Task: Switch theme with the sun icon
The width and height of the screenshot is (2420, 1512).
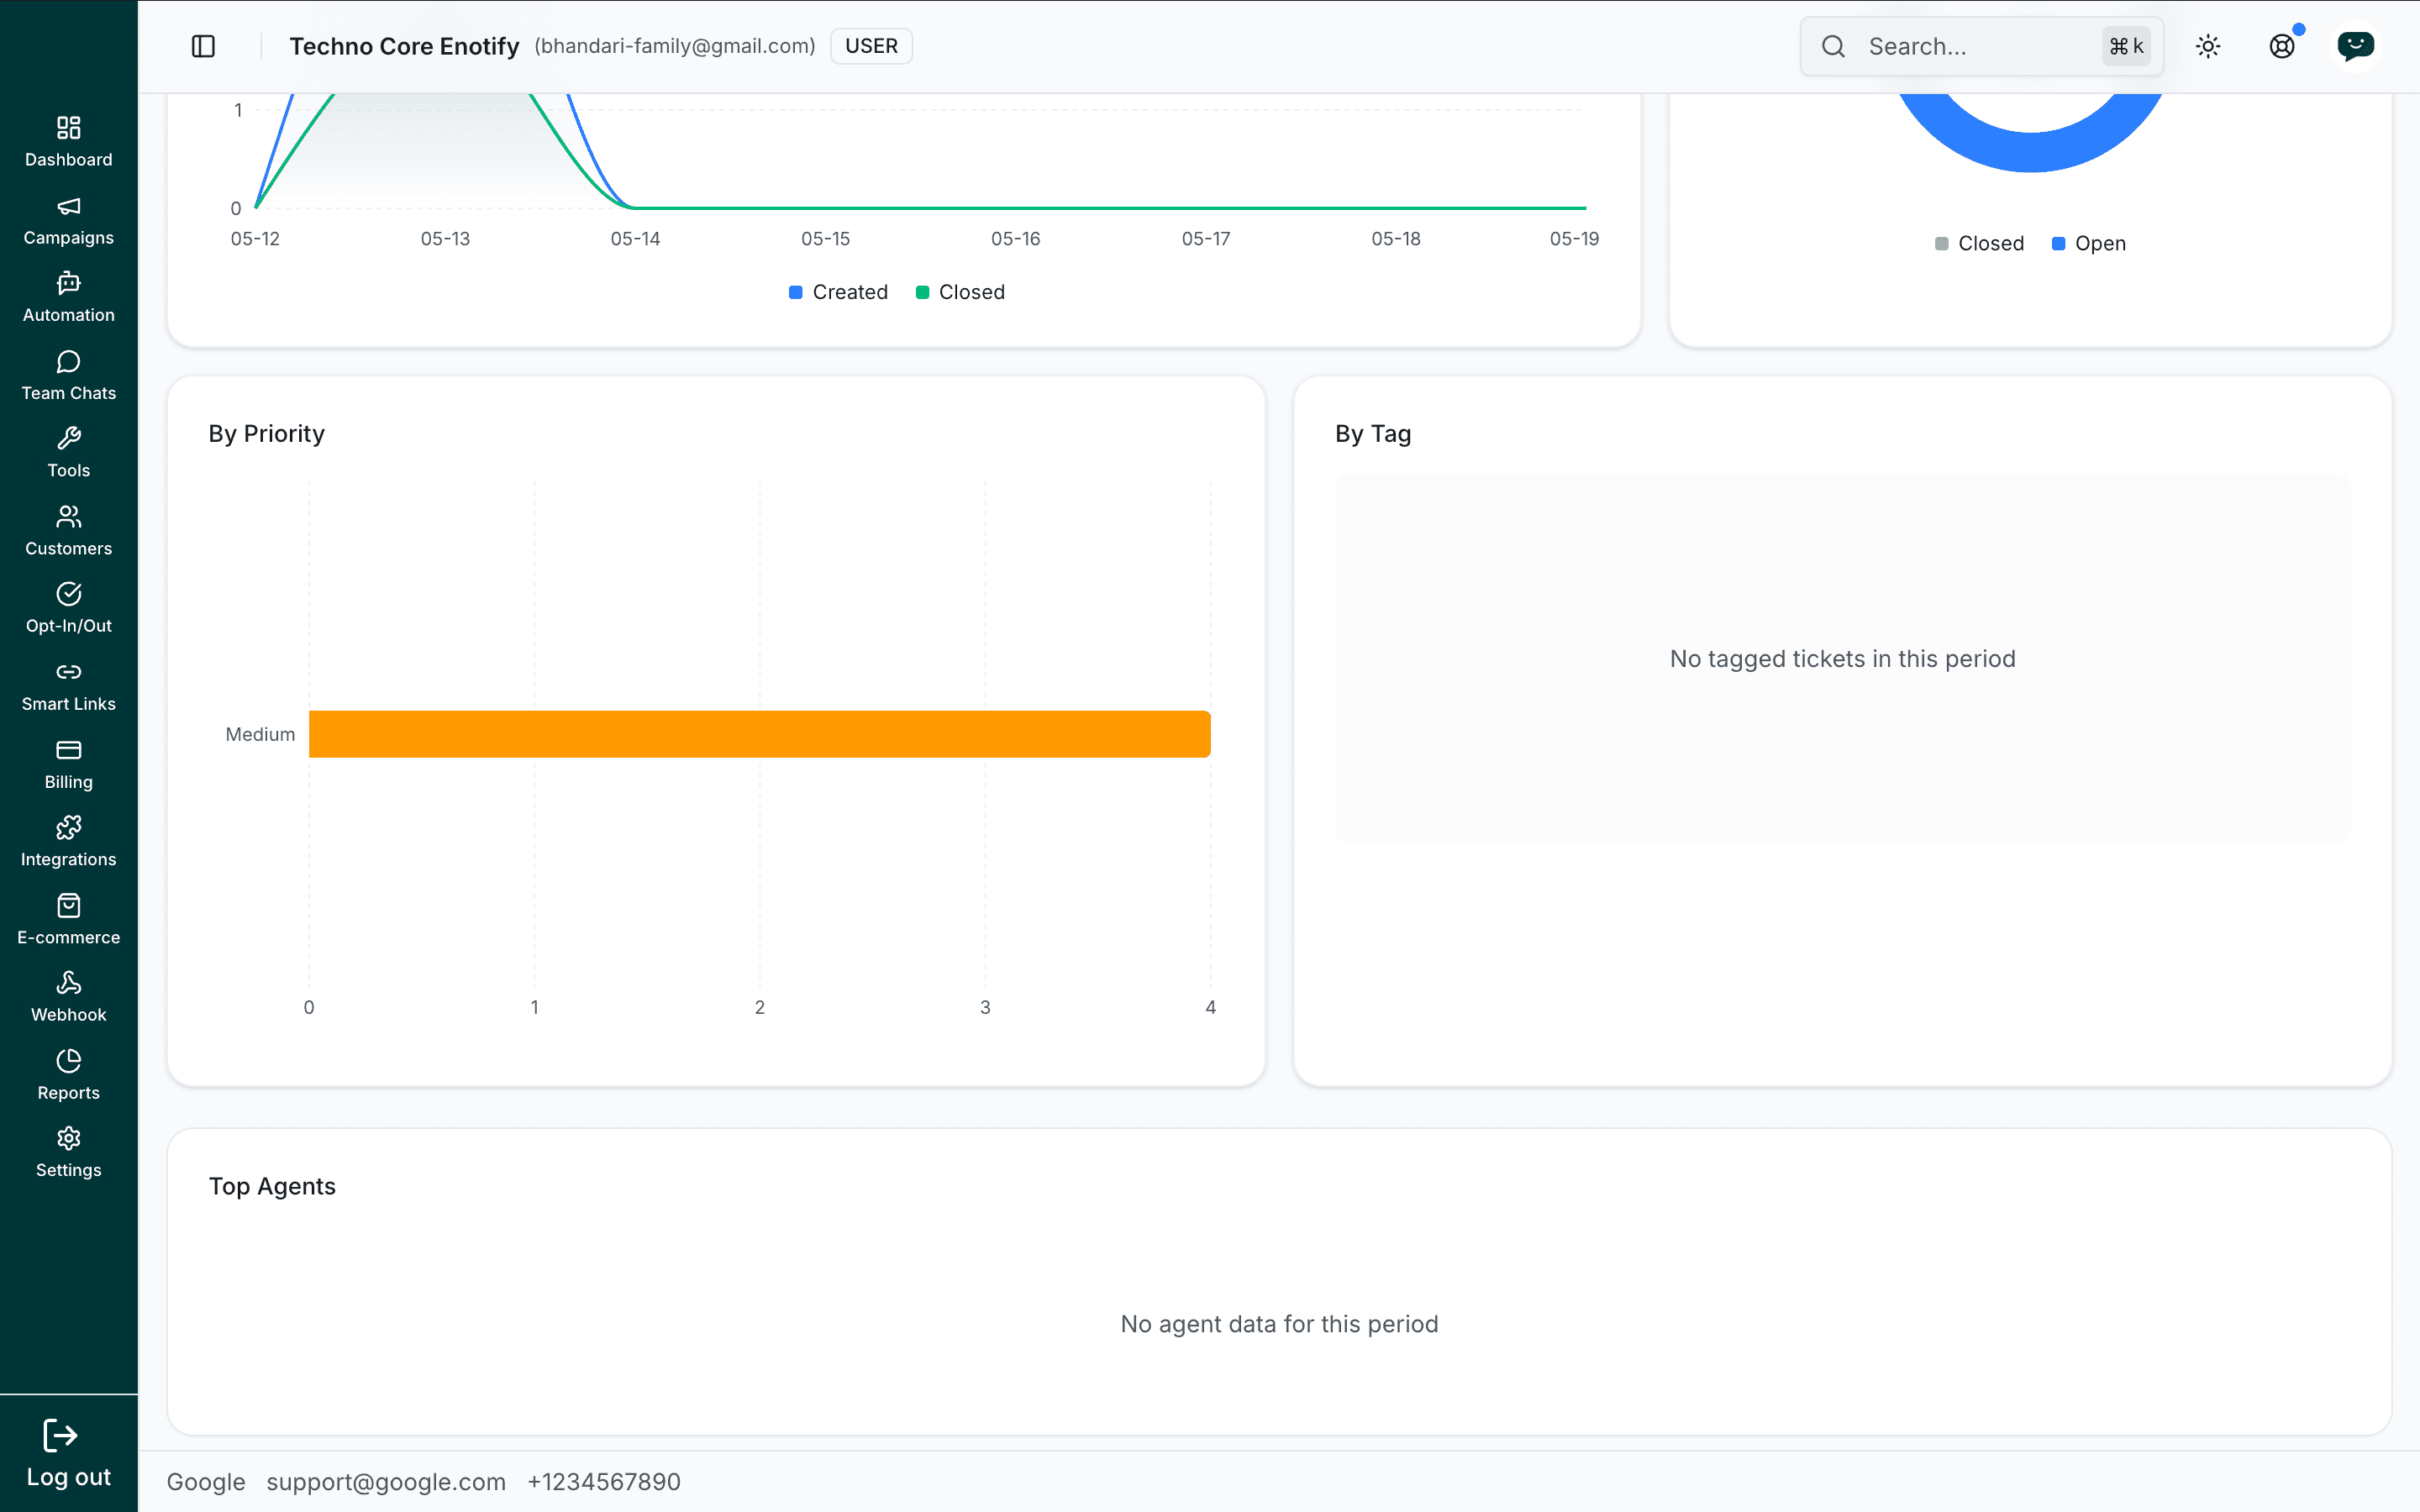Action: point(2208,46)
